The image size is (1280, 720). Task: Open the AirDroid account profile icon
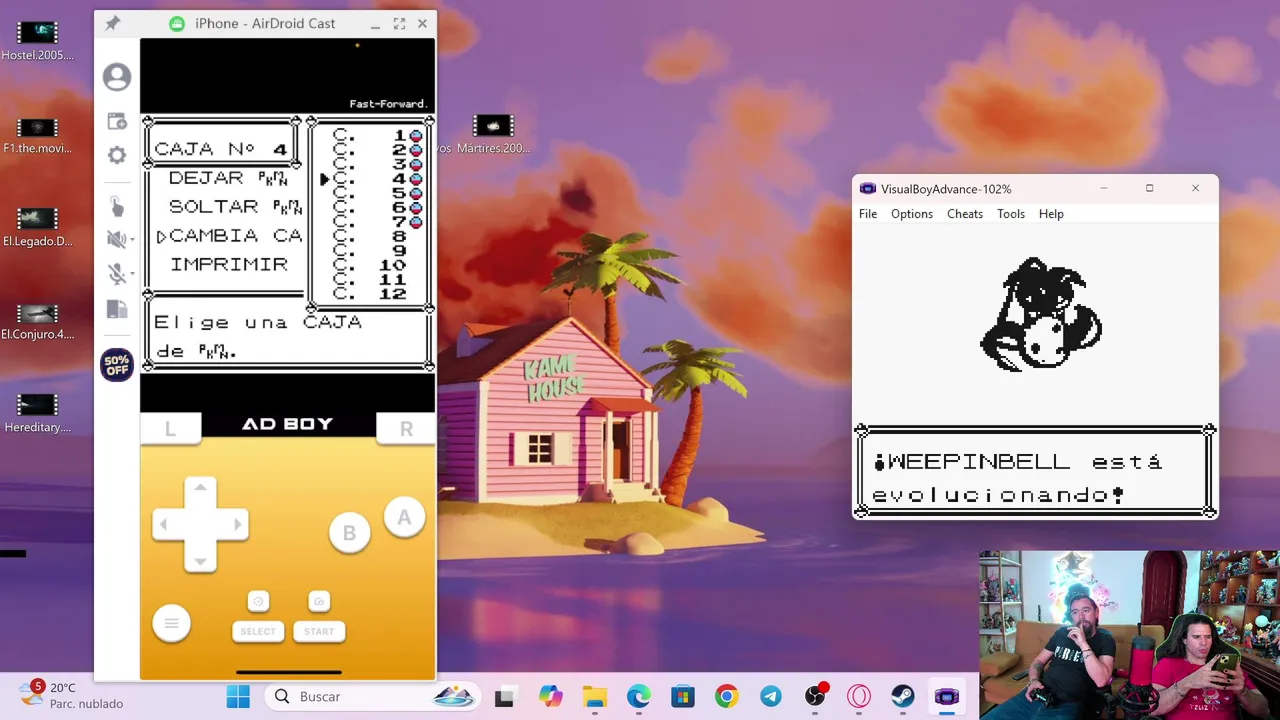pos(117,77)
